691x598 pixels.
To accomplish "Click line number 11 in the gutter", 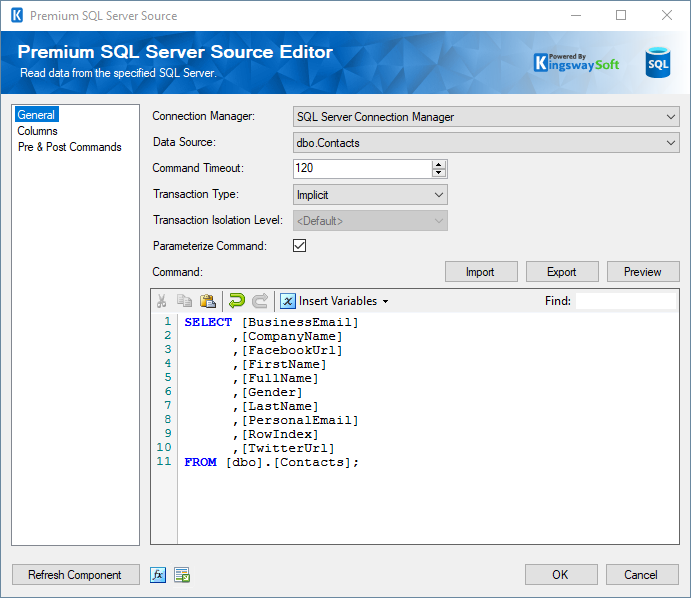I will coord(163,462).
